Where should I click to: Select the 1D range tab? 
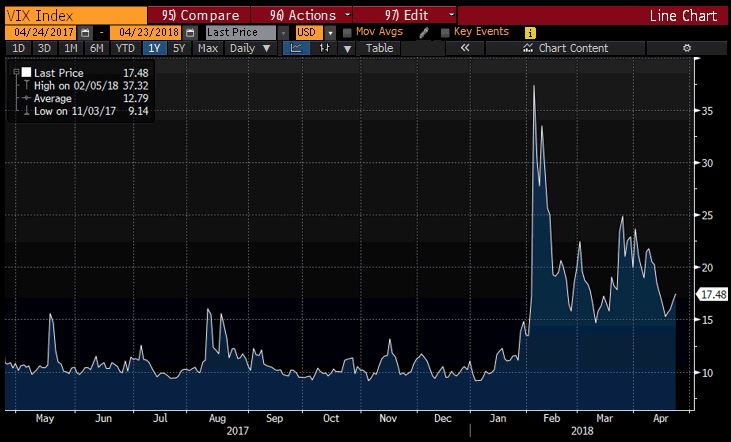[x=18, y=48]
